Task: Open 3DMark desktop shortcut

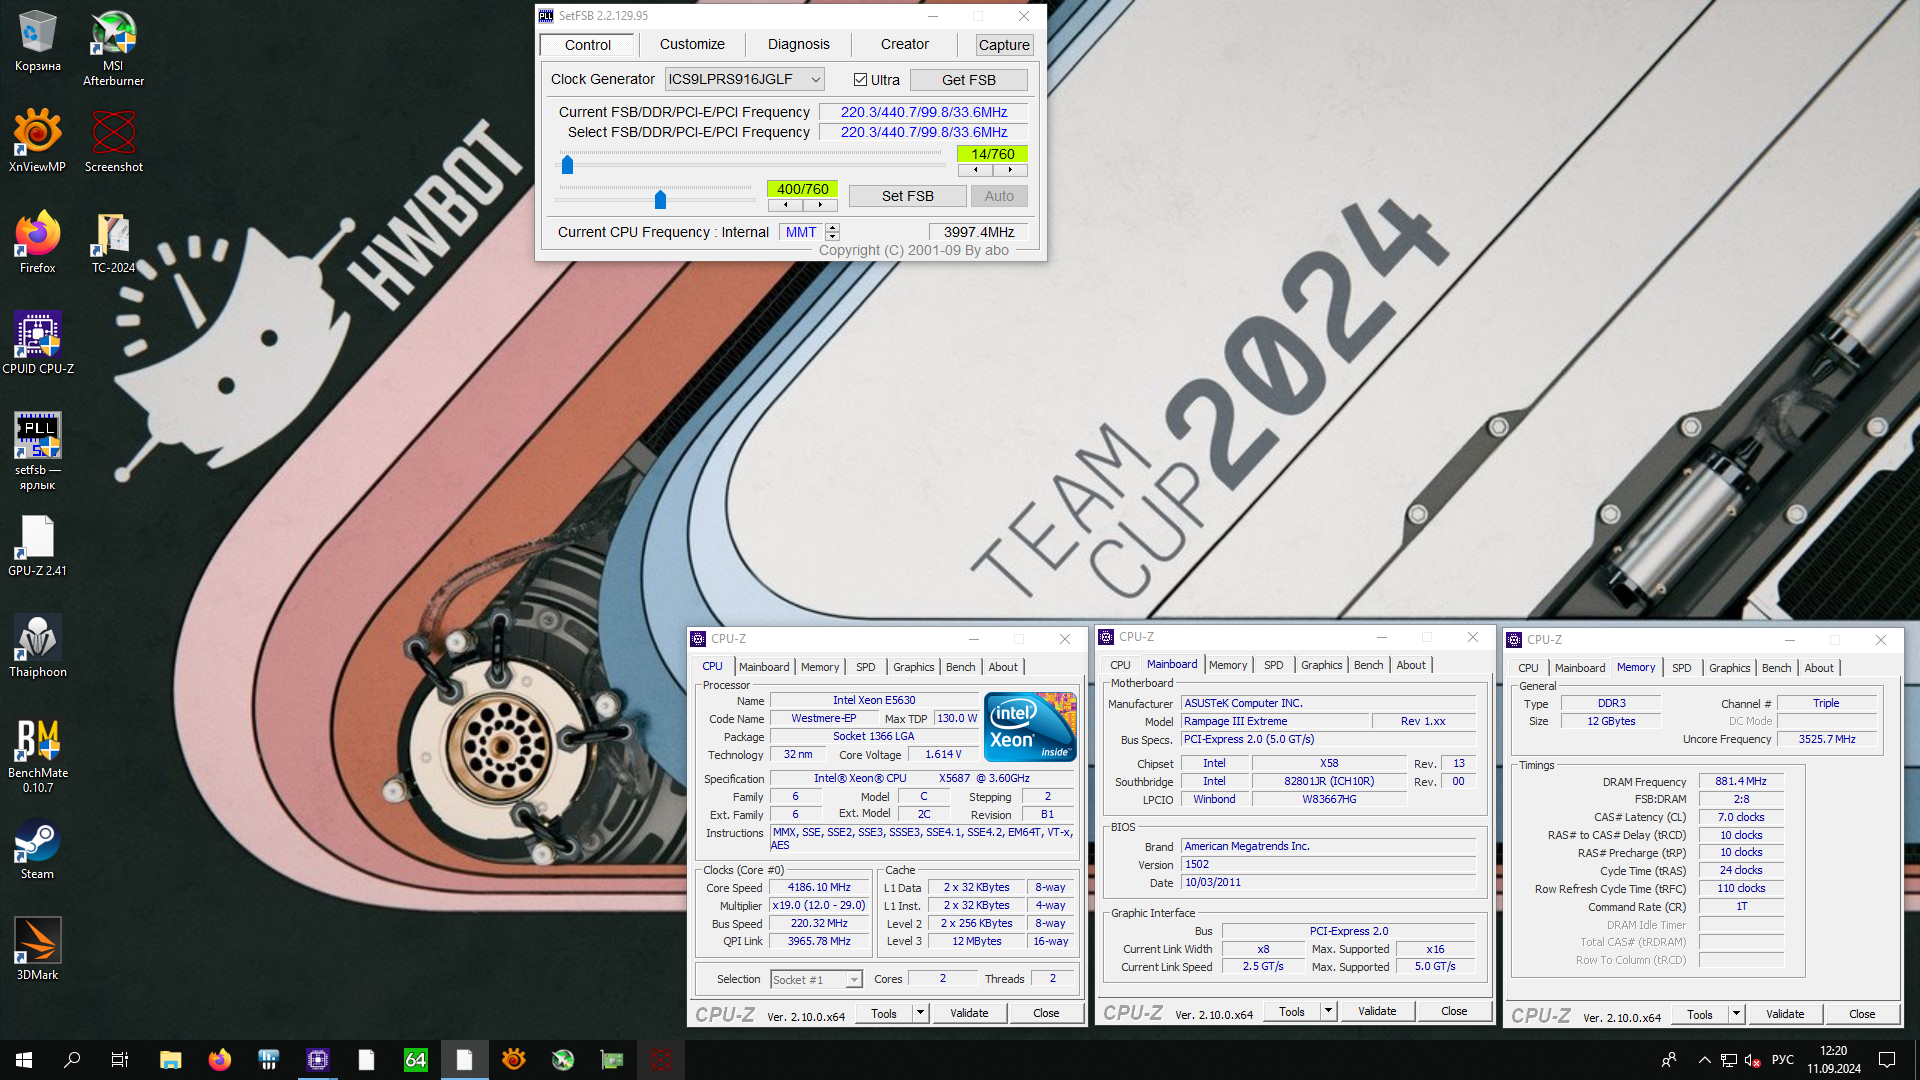Action: coord(37,949)
